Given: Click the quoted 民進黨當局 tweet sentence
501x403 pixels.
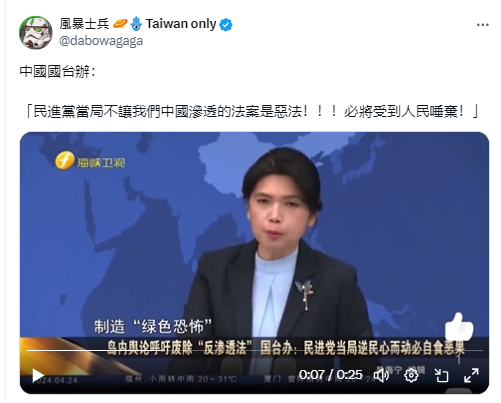Looking at the screenshot, I should [x=253, y=111].
